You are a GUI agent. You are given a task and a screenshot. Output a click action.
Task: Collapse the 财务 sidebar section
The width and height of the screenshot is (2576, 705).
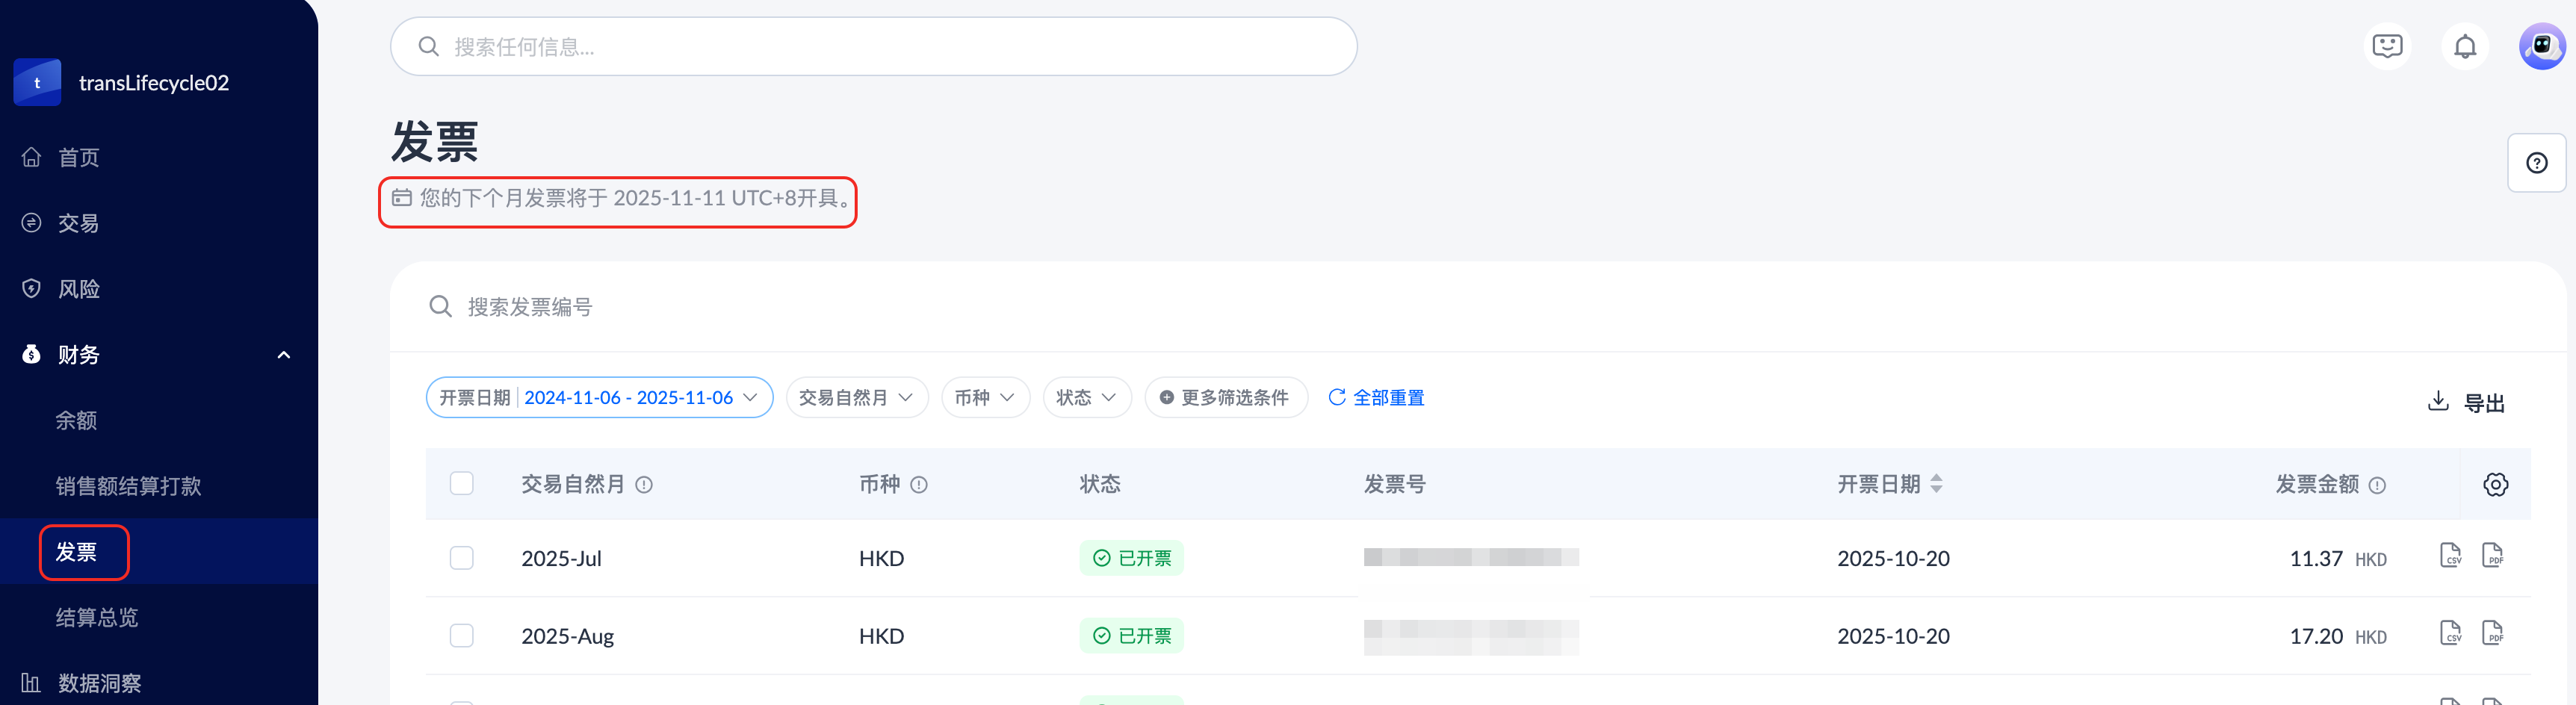click(284, 355)
